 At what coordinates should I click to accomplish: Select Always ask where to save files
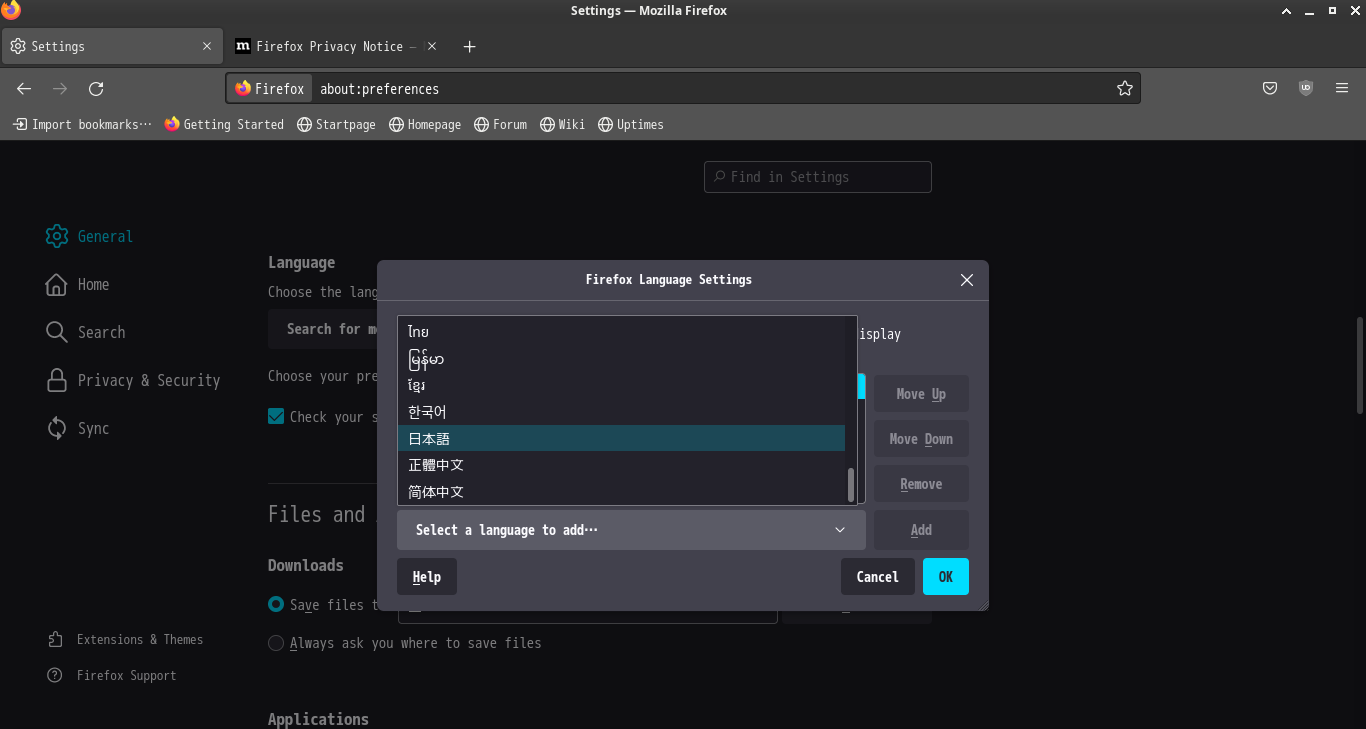(276, 643)
